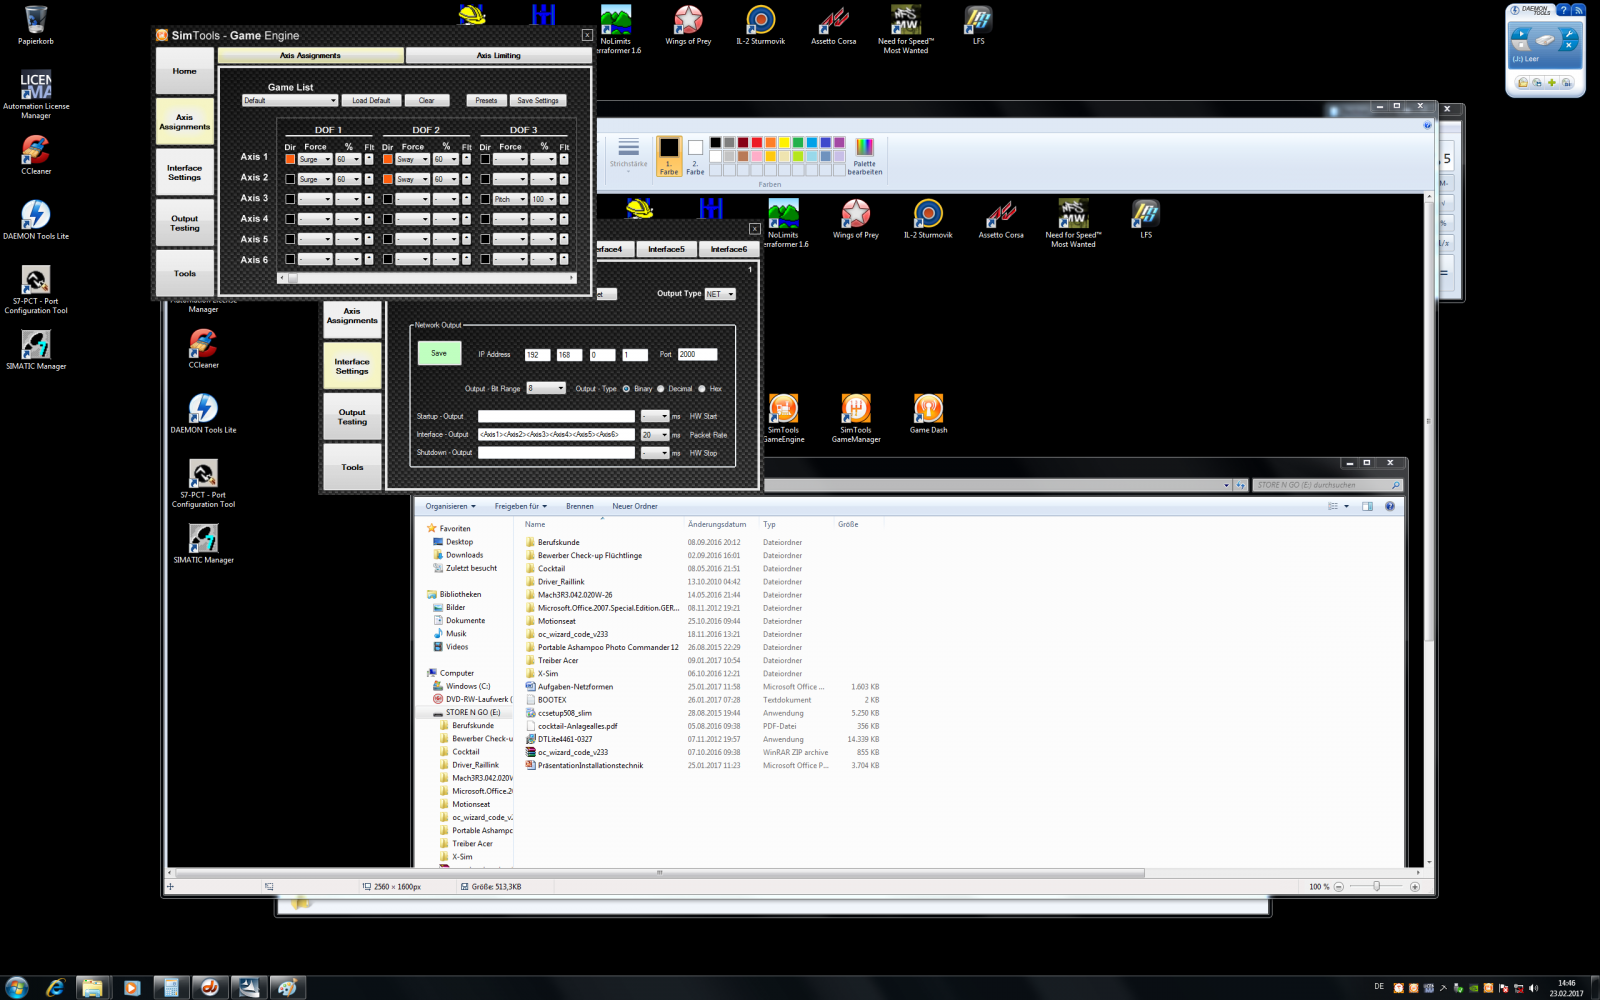
Task: Click the Paint zoom in plus button
Action: pyautogui.click(x=1414, y=887)
